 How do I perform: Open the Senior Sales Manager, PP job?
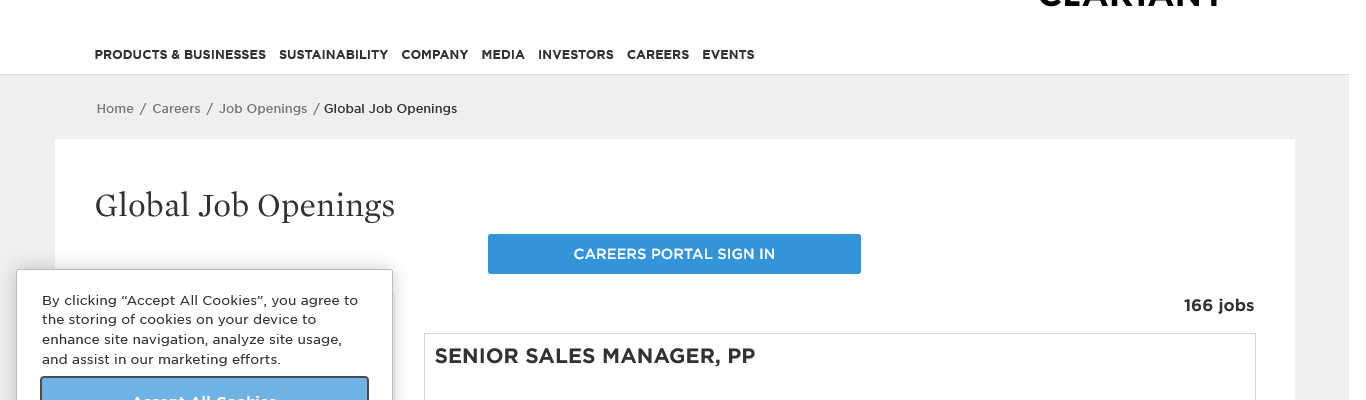595,356
